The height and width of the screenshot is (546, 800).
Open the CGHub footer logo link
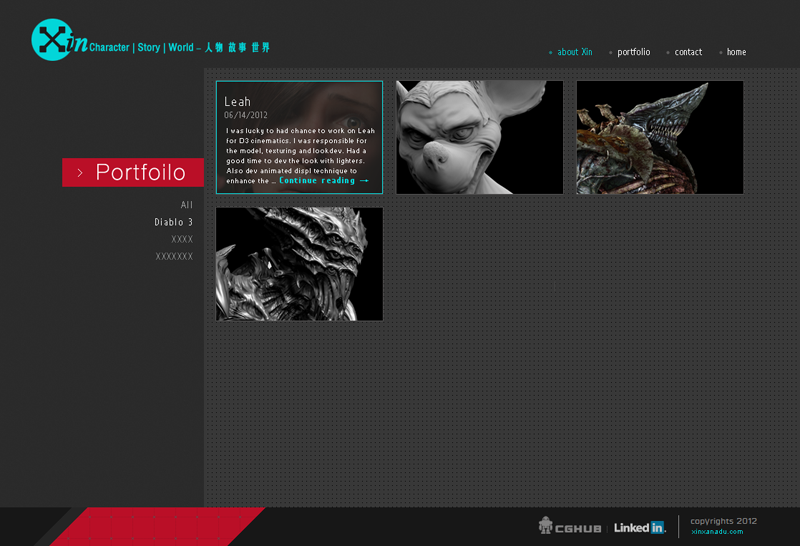570,526
